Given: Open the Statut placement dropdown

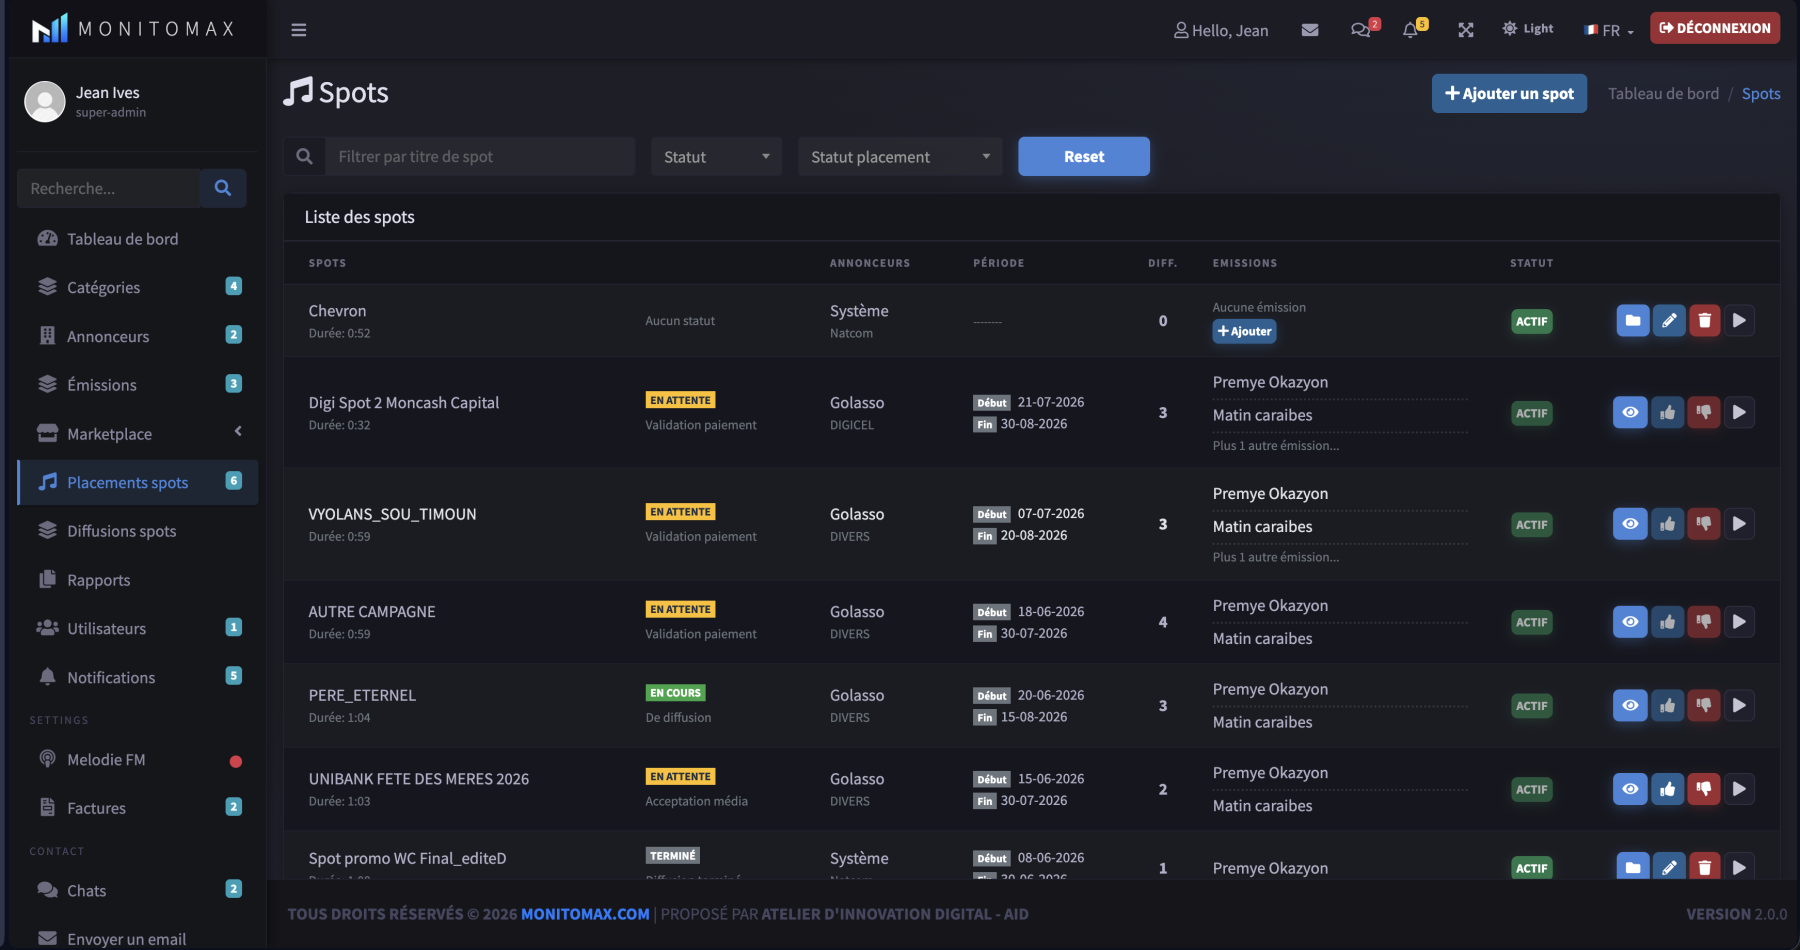Looking at the screenshot, I should click(x=900, y=157).
